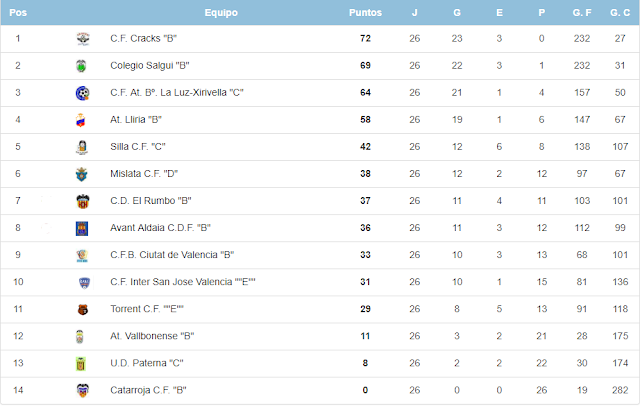Click the Catarroja C.F. "B" crest

click(x=83, y=390)
